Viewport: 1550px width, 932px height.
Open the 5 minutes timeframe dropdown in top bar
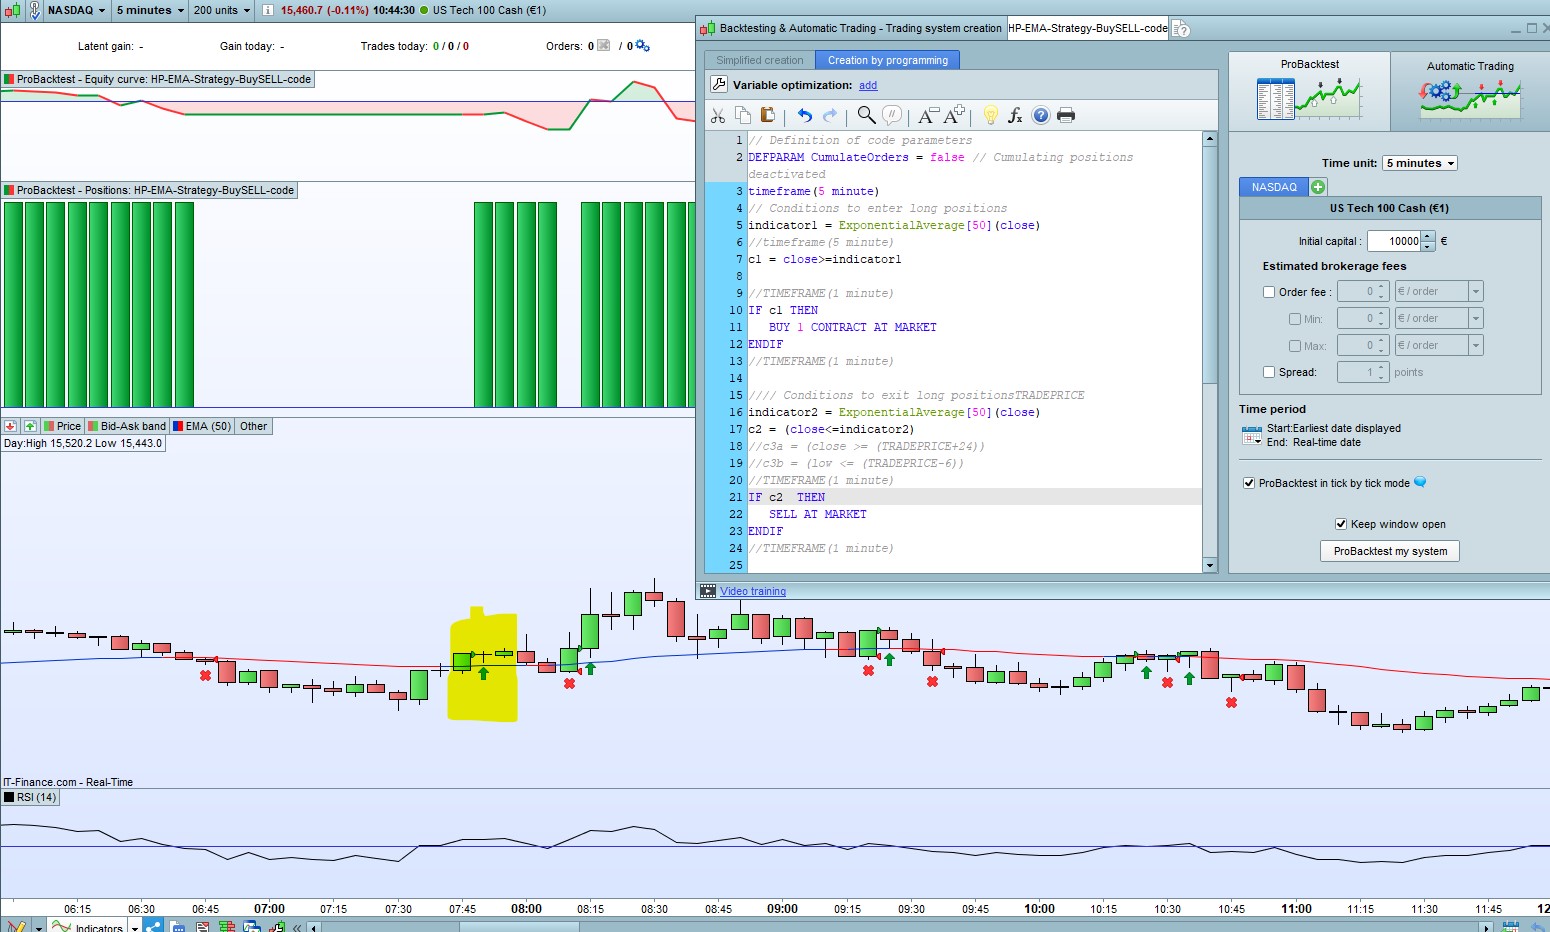(x=150, y=10)
